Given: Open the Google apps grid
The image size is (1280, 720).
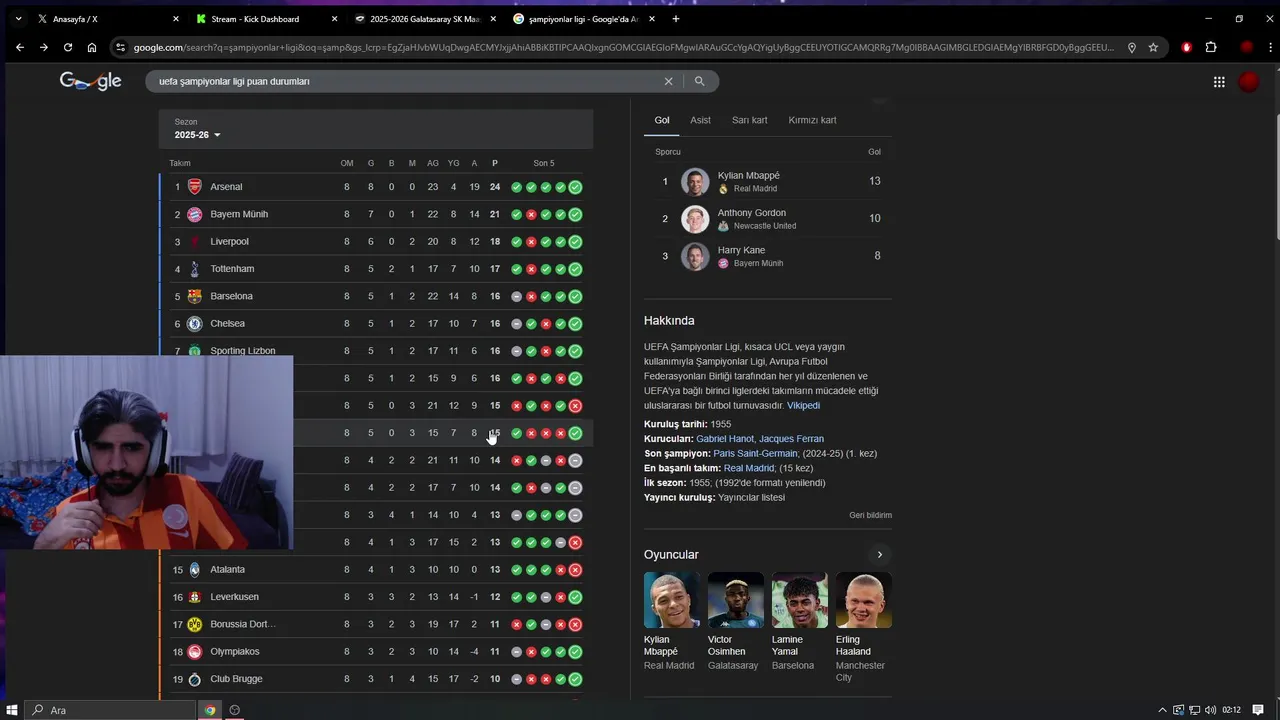Looking at the screenshot, I should click(x=1219, y=82).
